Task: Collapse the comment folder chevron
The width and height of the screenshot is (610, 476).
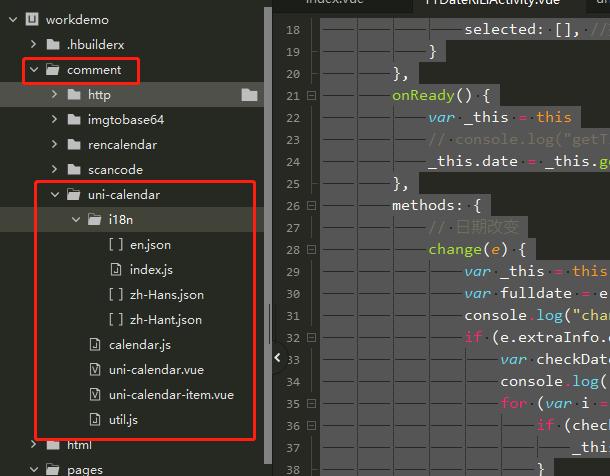Action: [34, 70]
